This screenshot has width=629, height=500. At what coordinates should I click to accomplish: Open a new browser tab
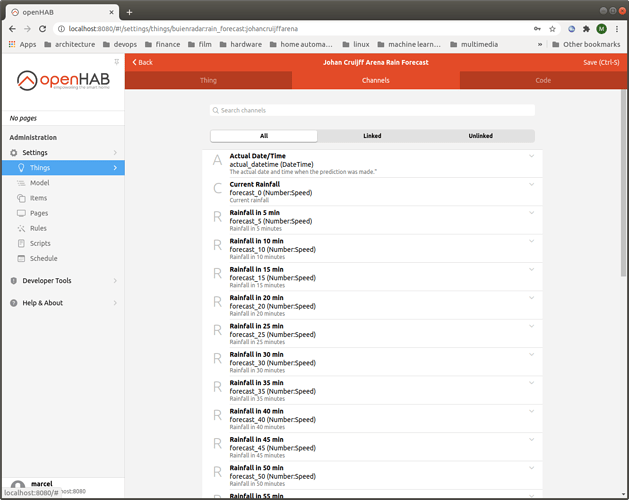pyautogui.click(x=129, y=12)
